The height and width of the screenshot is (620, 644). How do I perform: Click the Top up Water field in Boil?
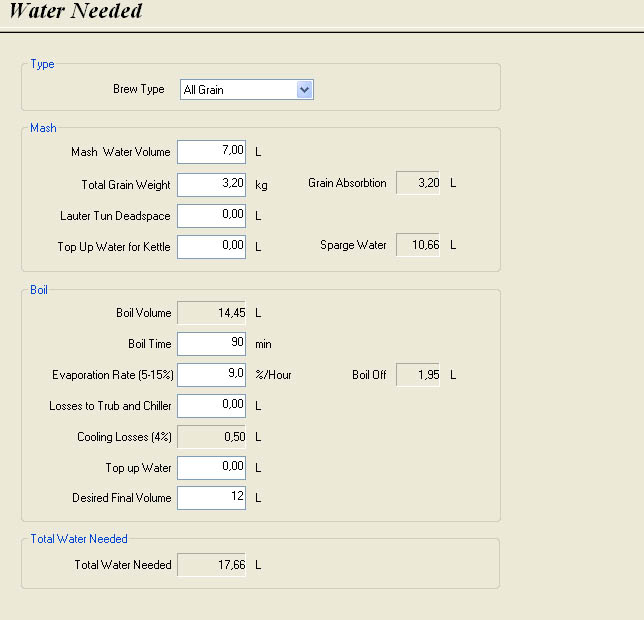click(212, 468)
